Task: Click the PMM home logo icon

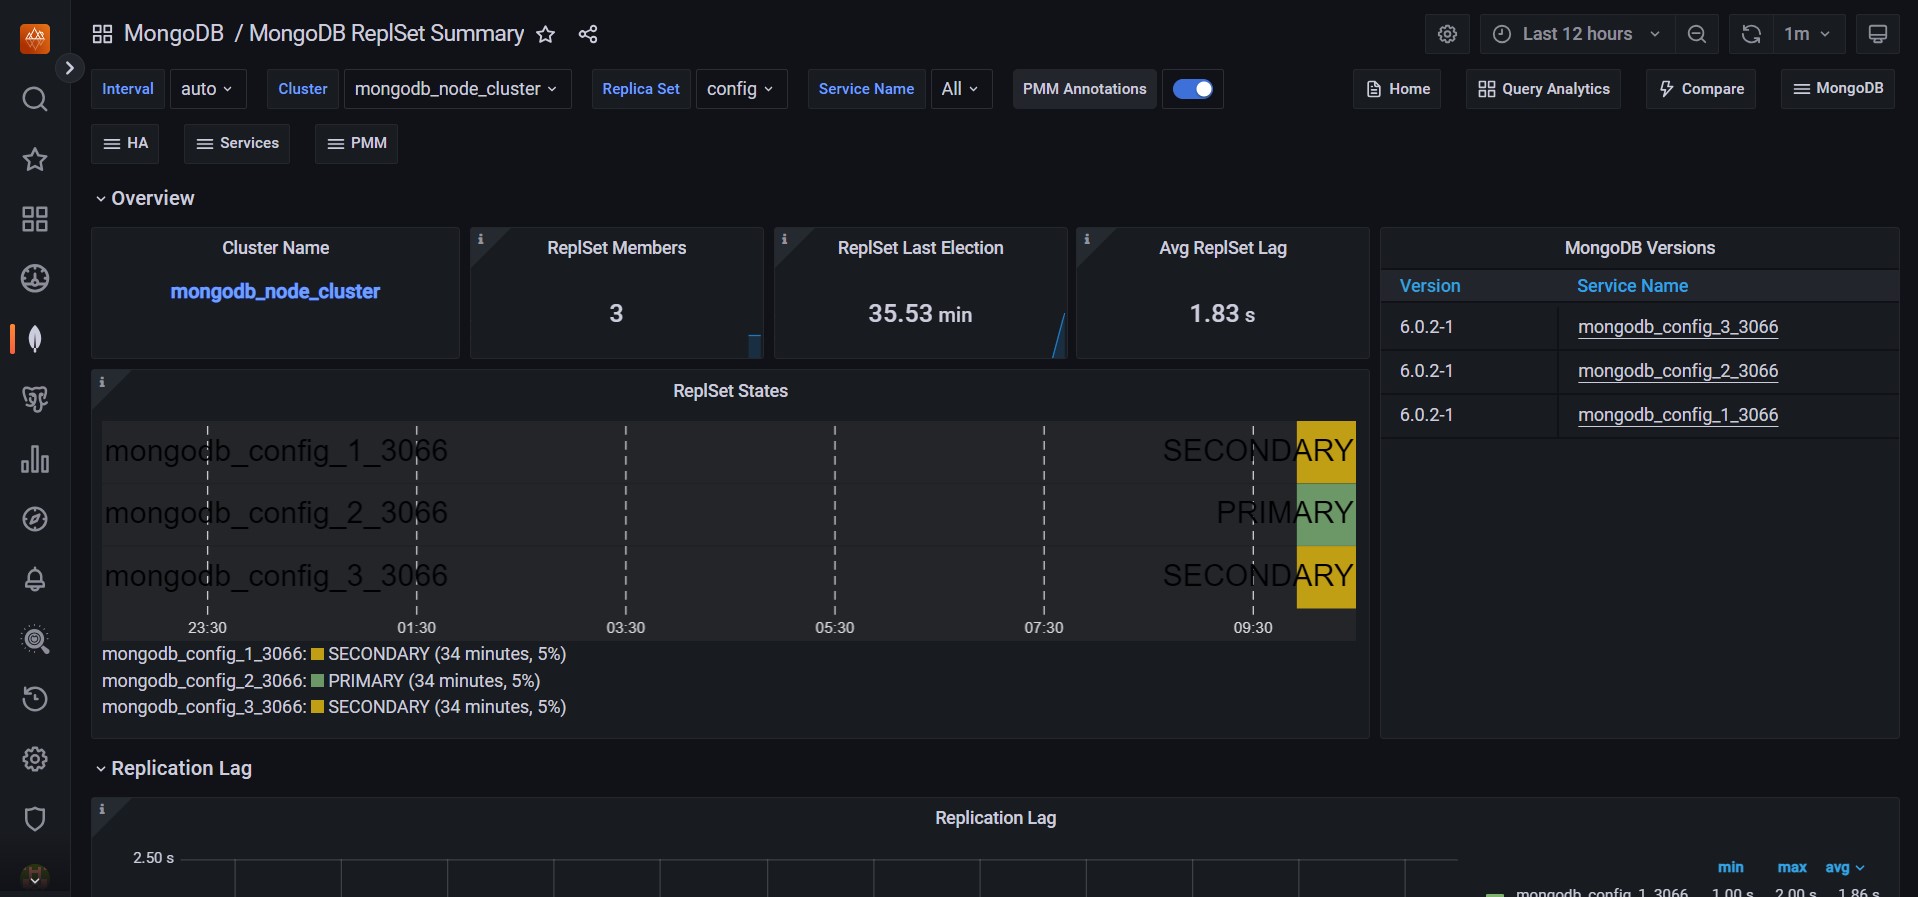Action: tap(35, 39)
